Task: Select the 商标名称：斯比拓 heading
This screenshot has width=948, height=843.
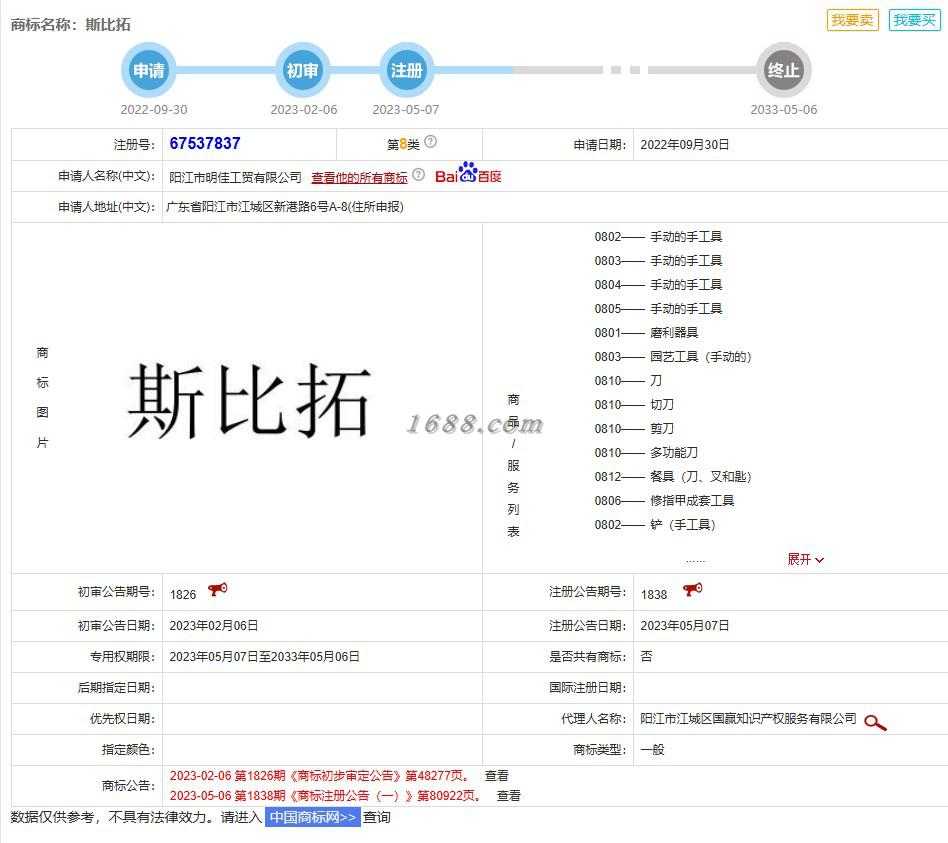Action: click(71, 25)
